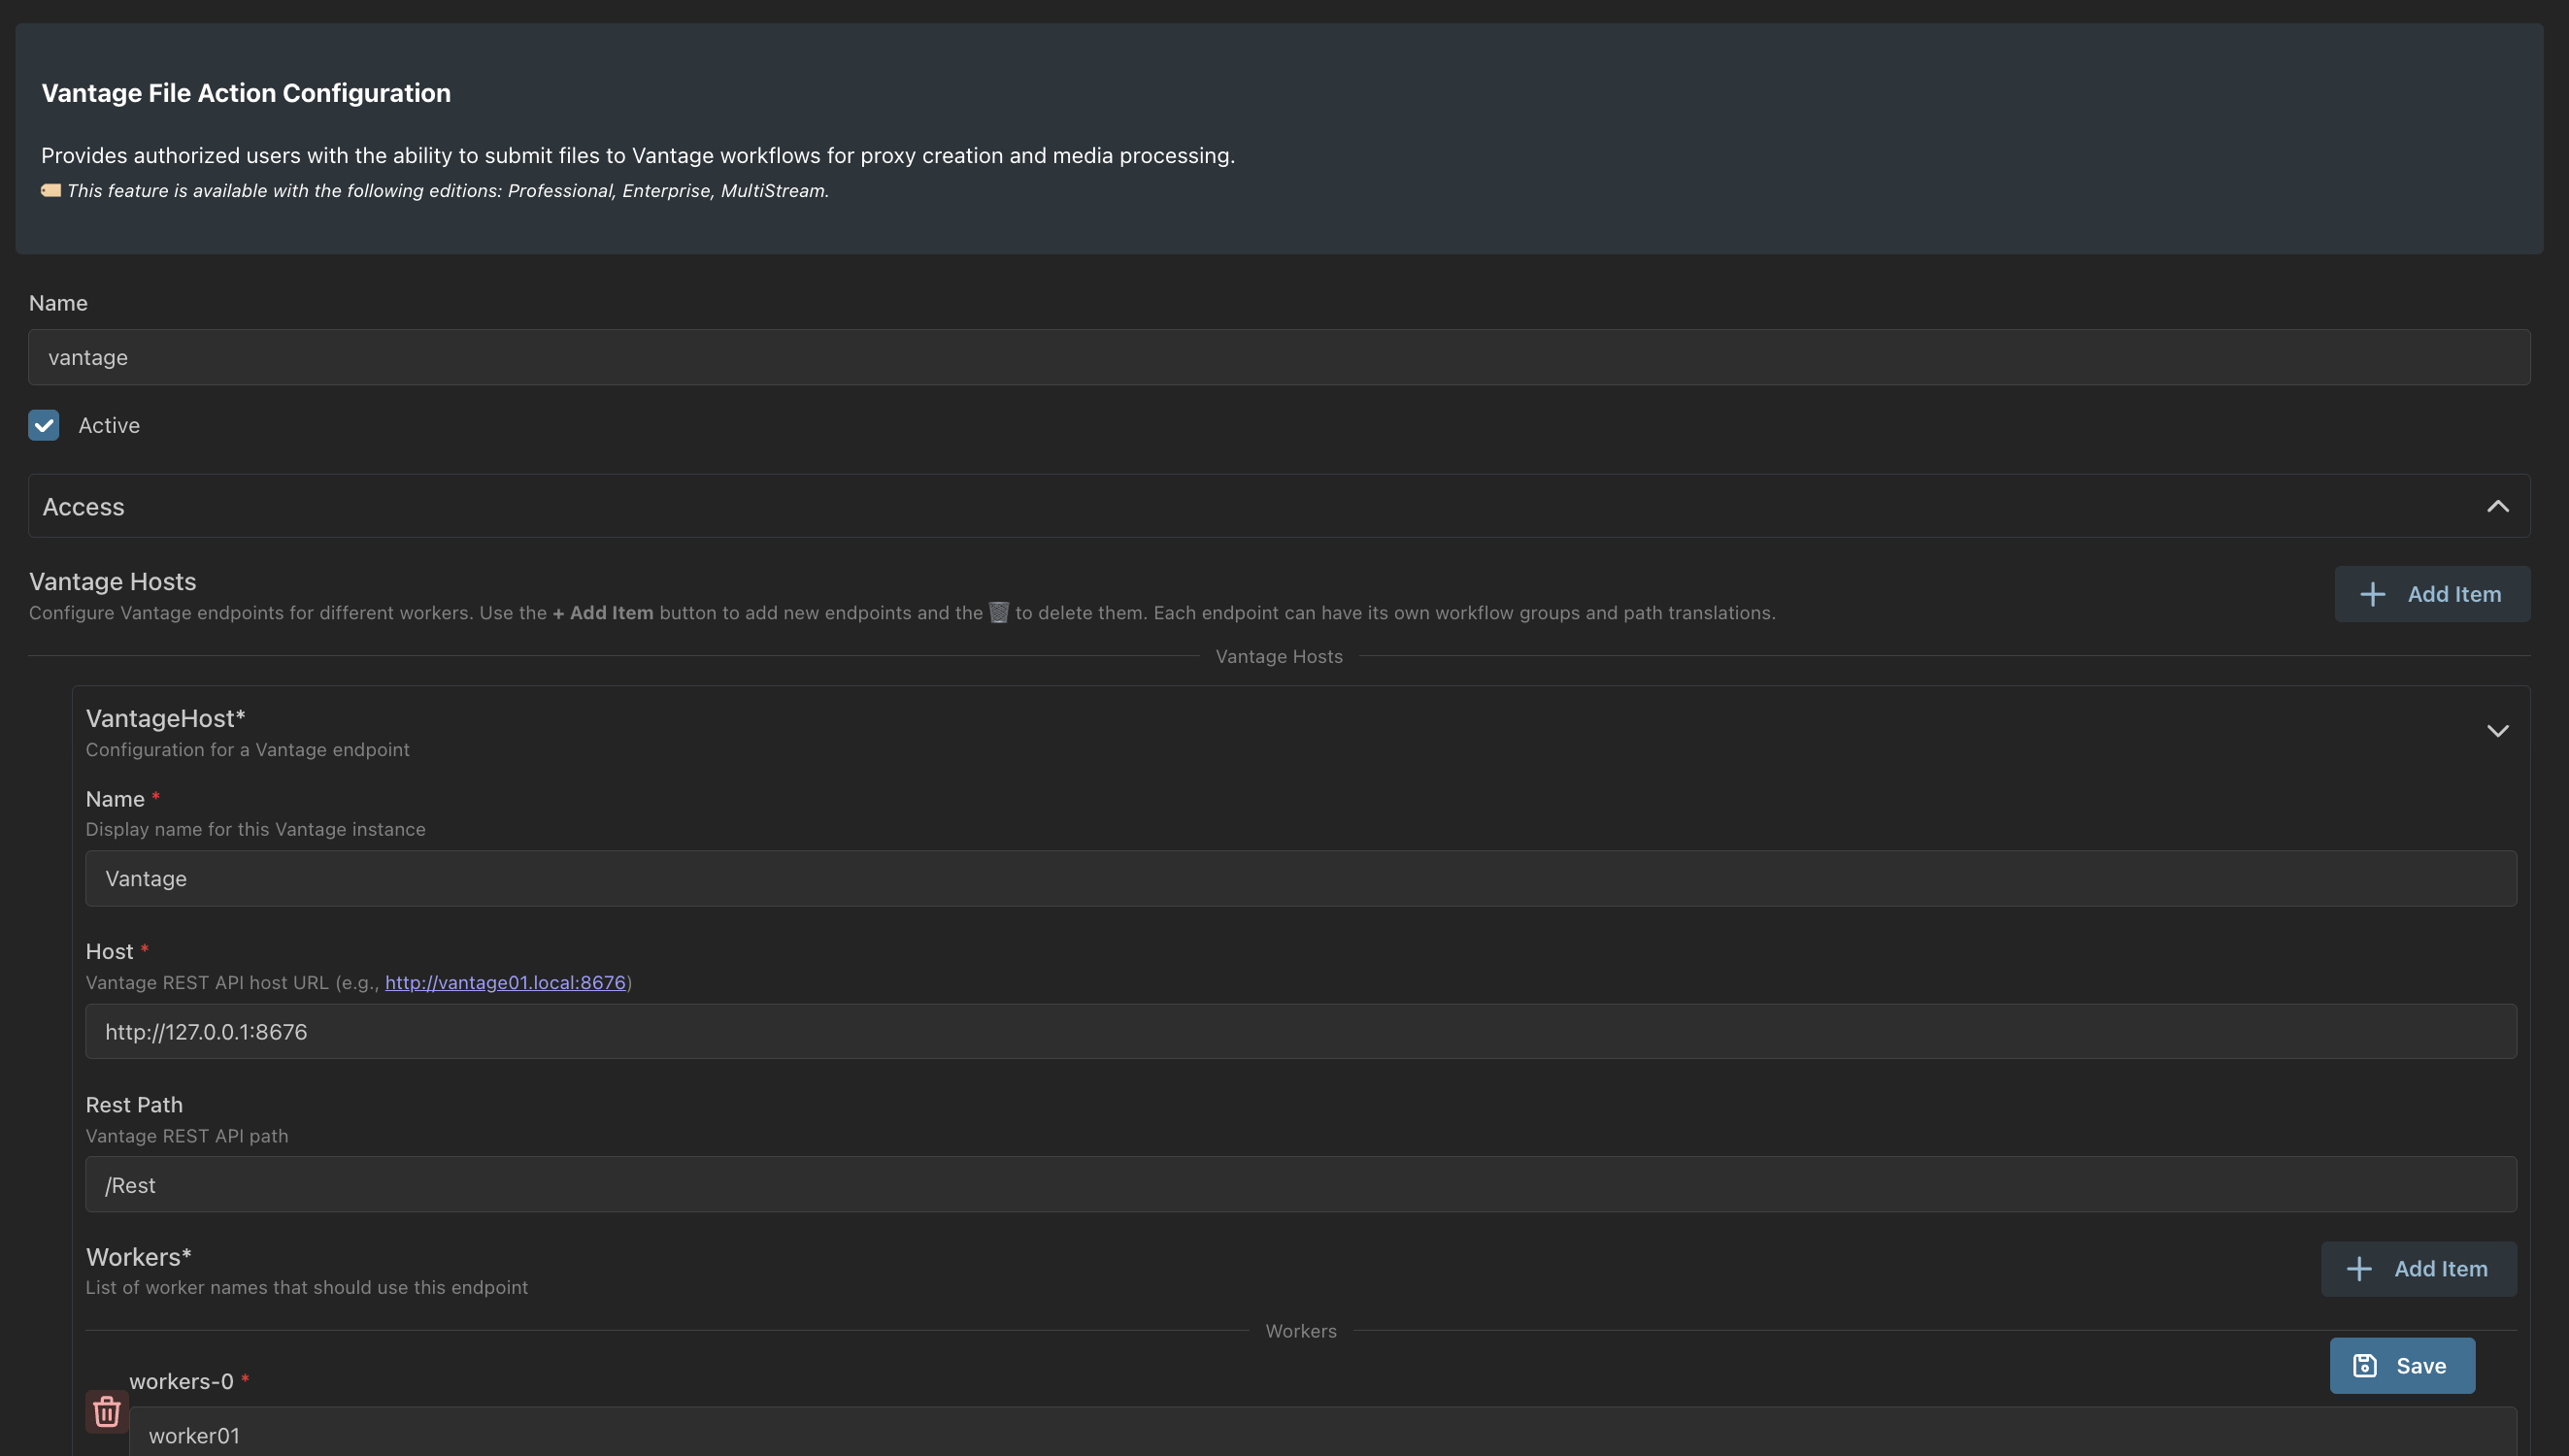
Task: Select the 'Workers*' heading text
Action: [x=138, y=1257]
